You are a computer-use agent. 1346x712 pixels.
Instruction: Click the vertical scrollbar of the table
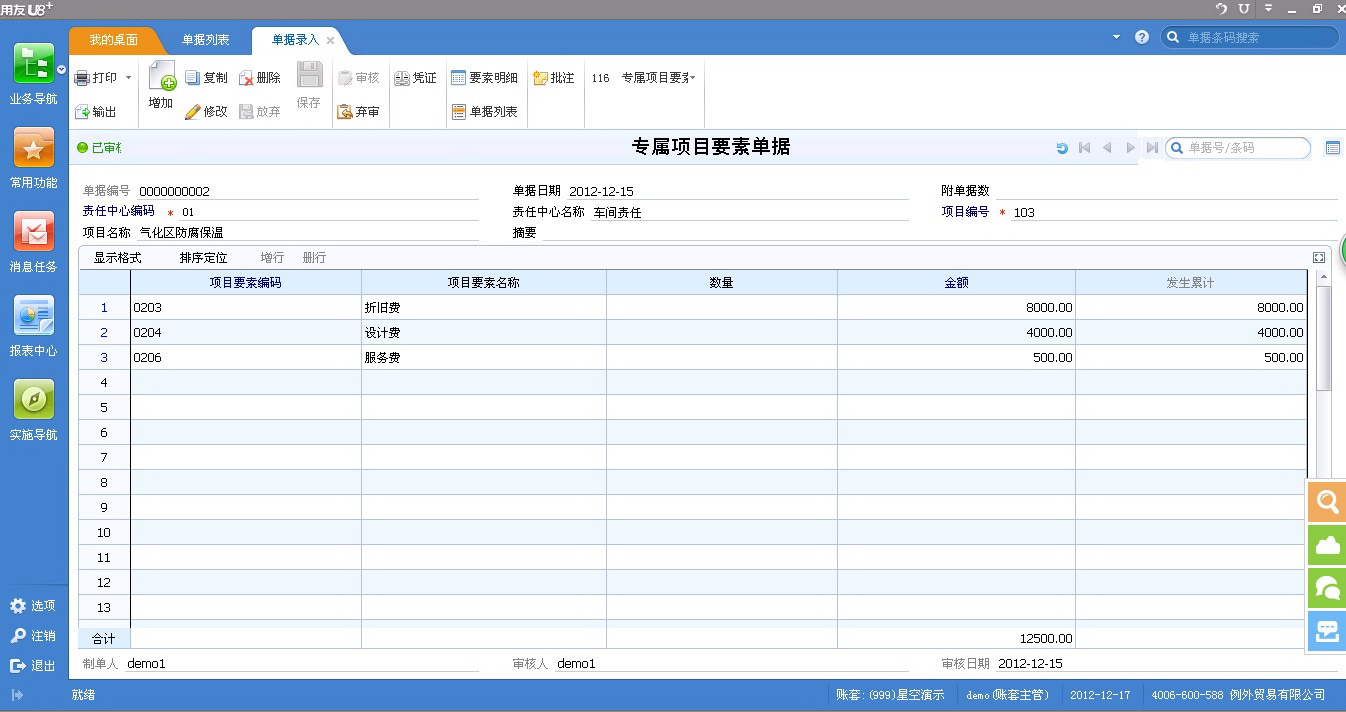point(1324,340)
